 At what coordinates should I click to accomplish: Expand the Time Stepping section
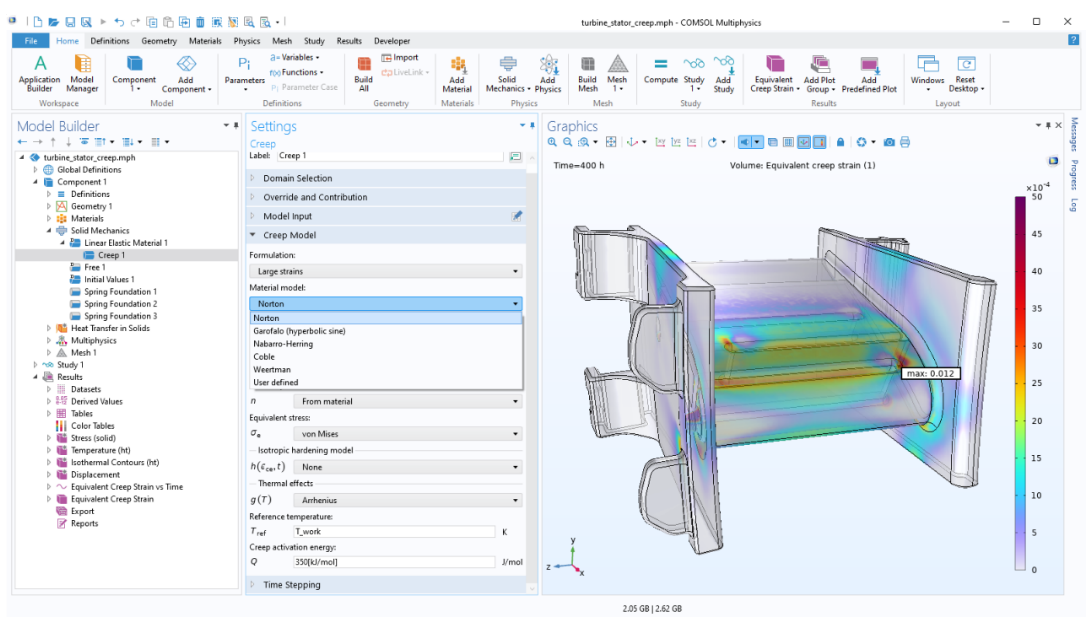pos(386,584)
